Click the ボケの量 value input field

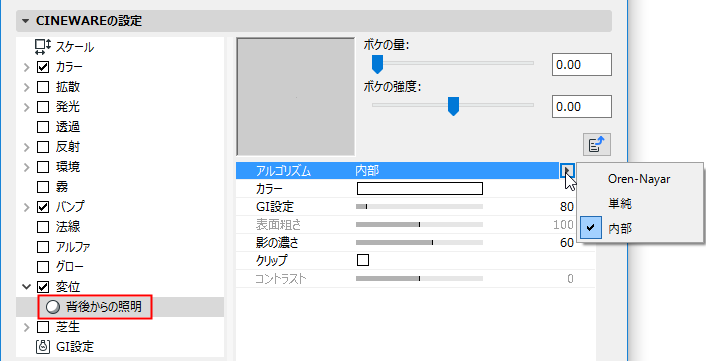(x=582, y=64)
